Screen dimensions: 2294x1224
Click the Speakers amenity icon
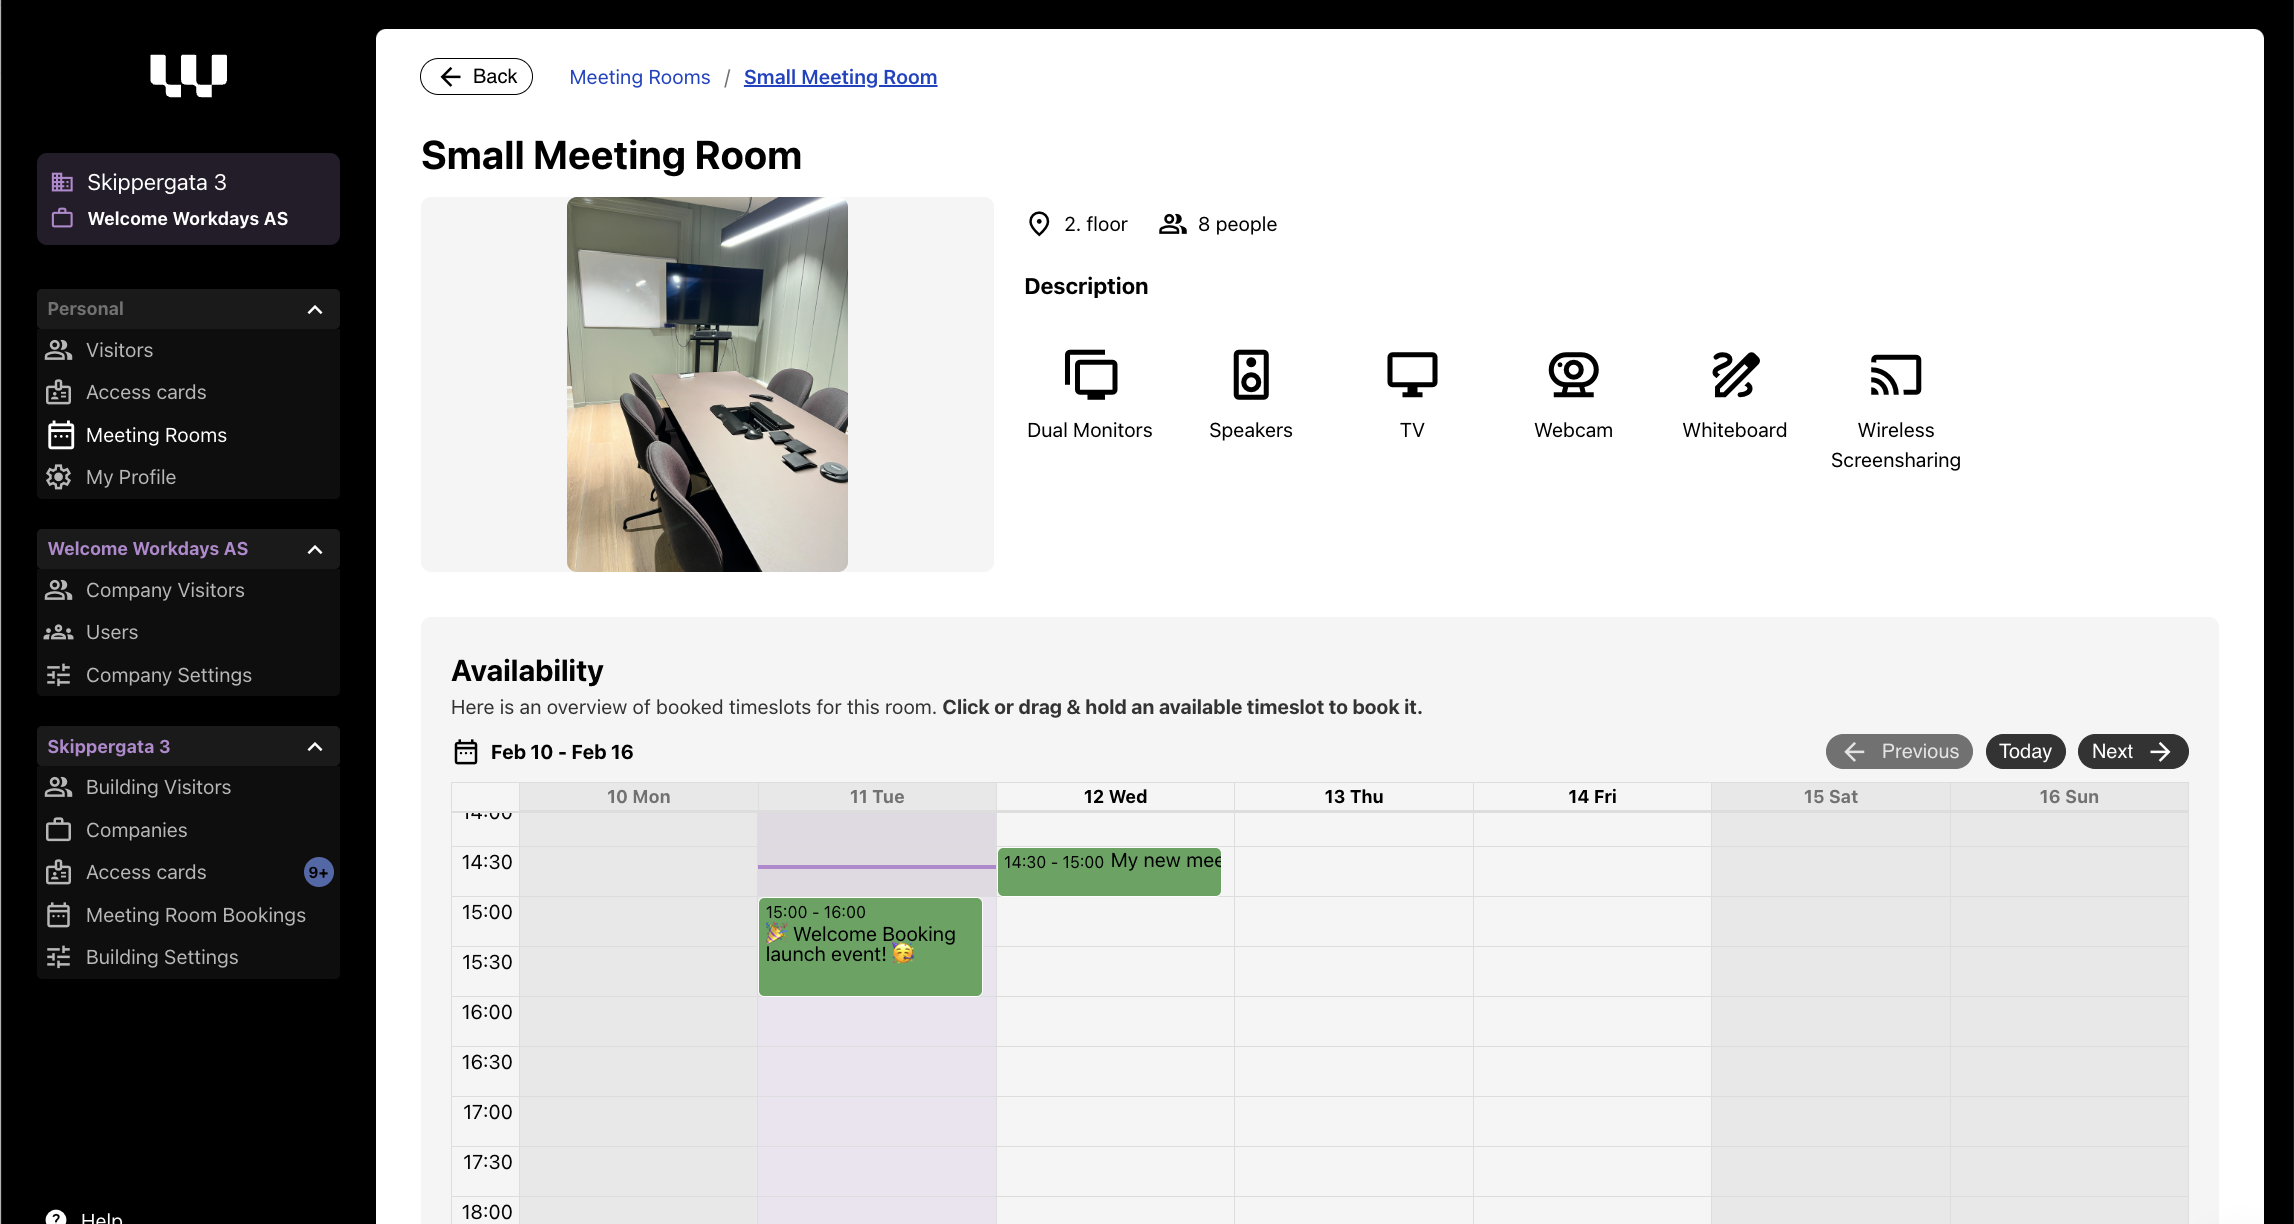pos(1250,375)
